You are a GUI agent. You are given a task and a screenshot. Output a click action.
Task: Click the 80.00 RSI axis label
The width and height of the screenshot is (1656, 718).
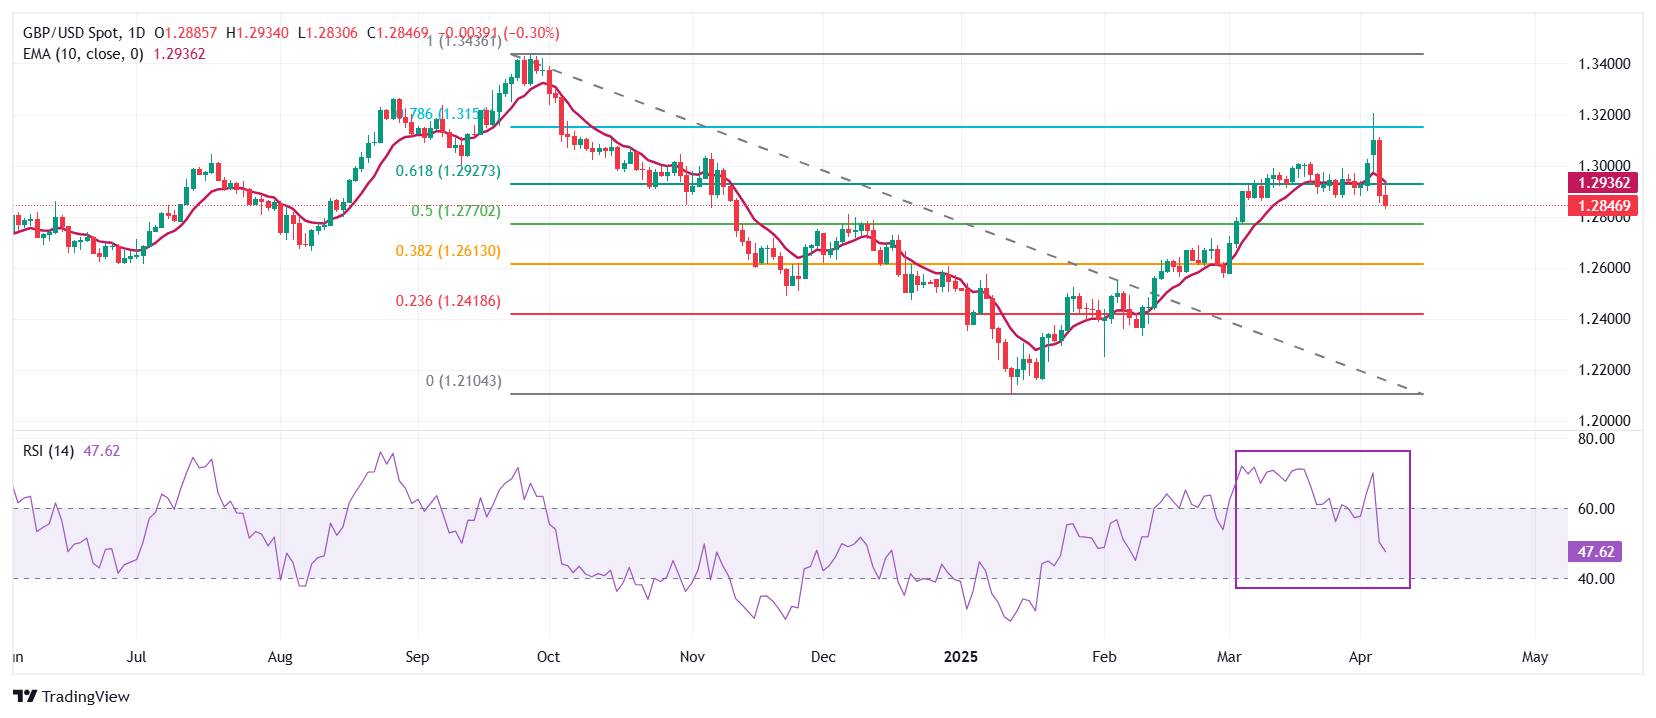[x=1596, y=439]
